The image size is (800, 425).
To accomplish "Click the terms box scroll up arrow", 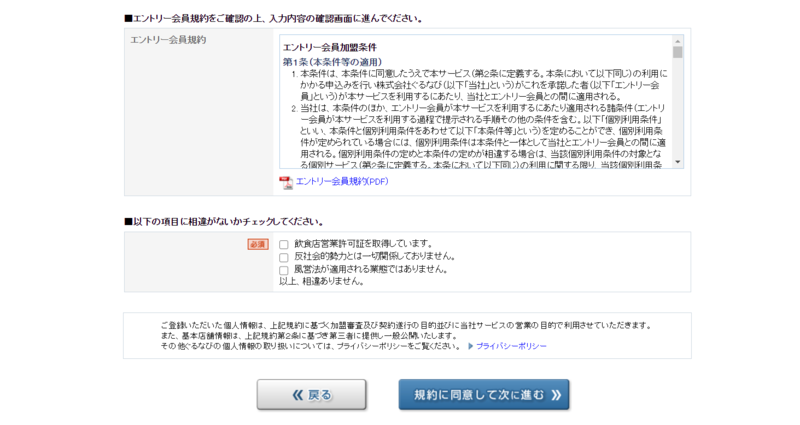I will point(678,41).
